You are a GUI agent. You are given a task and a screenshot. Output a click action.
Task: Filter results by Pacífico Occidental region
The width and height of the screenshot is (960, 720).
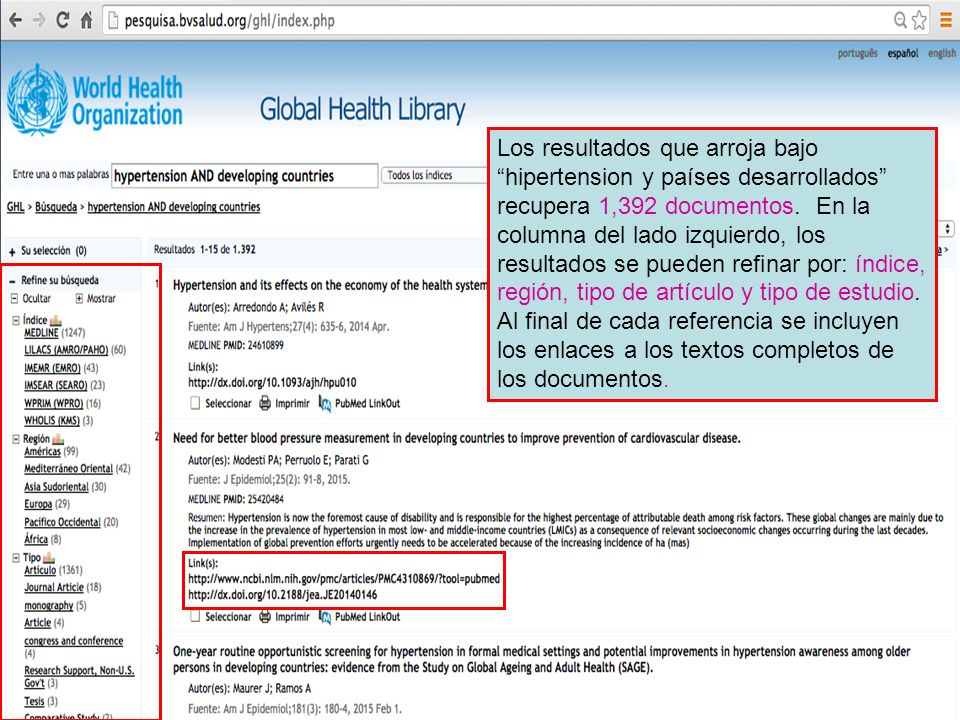click(x=62, y=522)
